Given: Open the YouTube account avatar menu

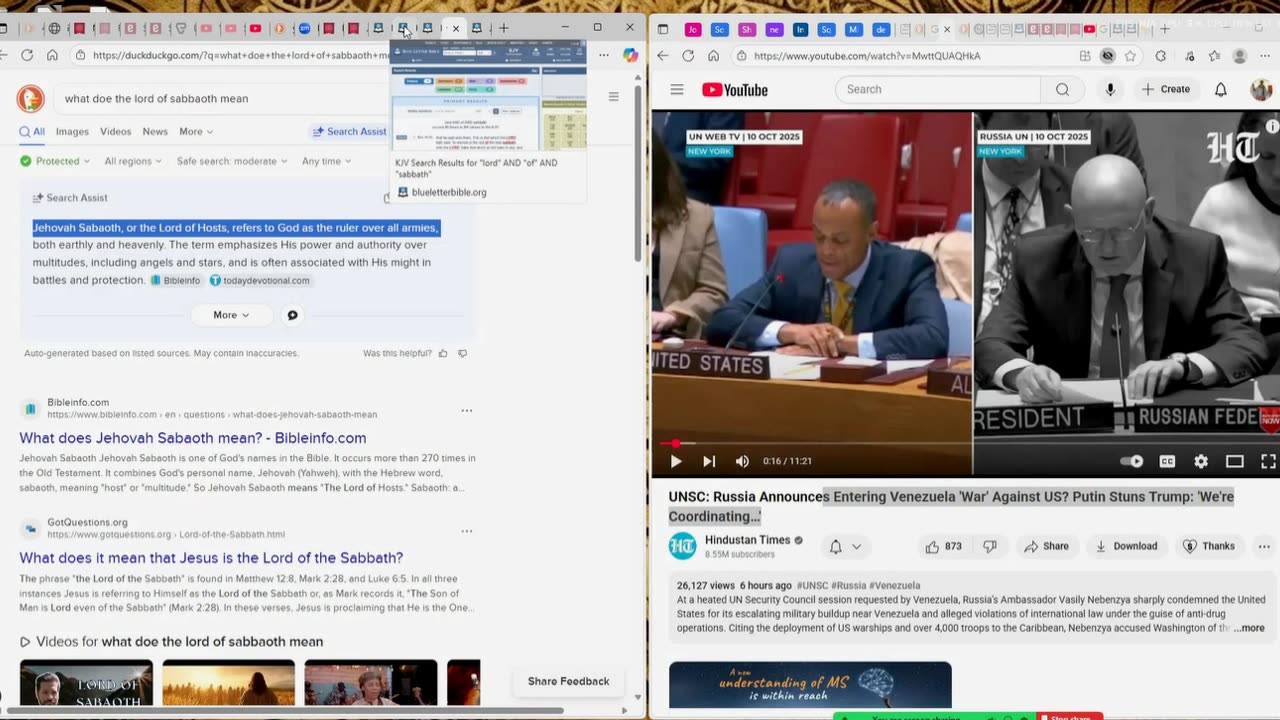Looking at the screenshot, I should (x=1261, y=90).
